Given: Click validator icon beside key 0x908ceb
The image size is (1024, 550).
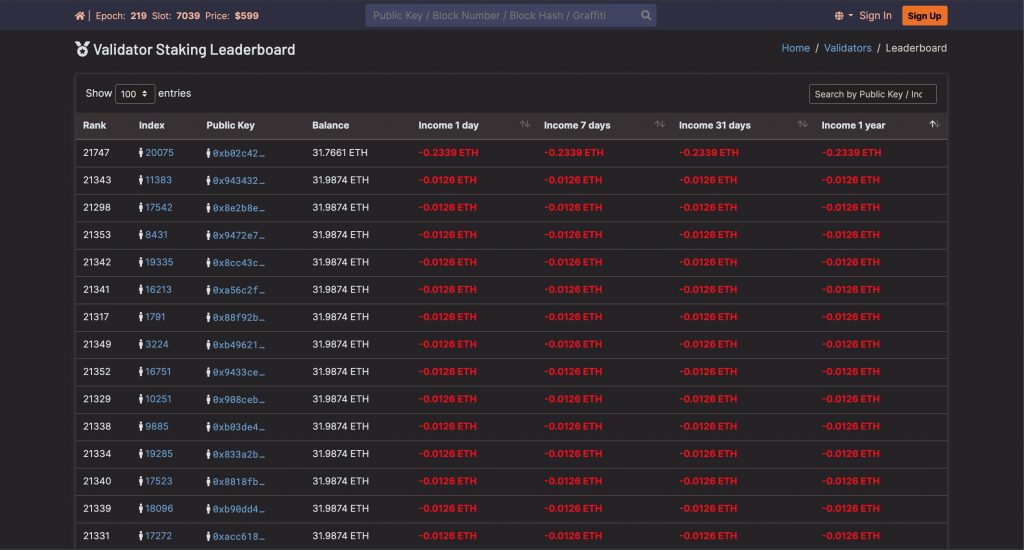Looking at the screenshot, I should click(x=208, y=400).
